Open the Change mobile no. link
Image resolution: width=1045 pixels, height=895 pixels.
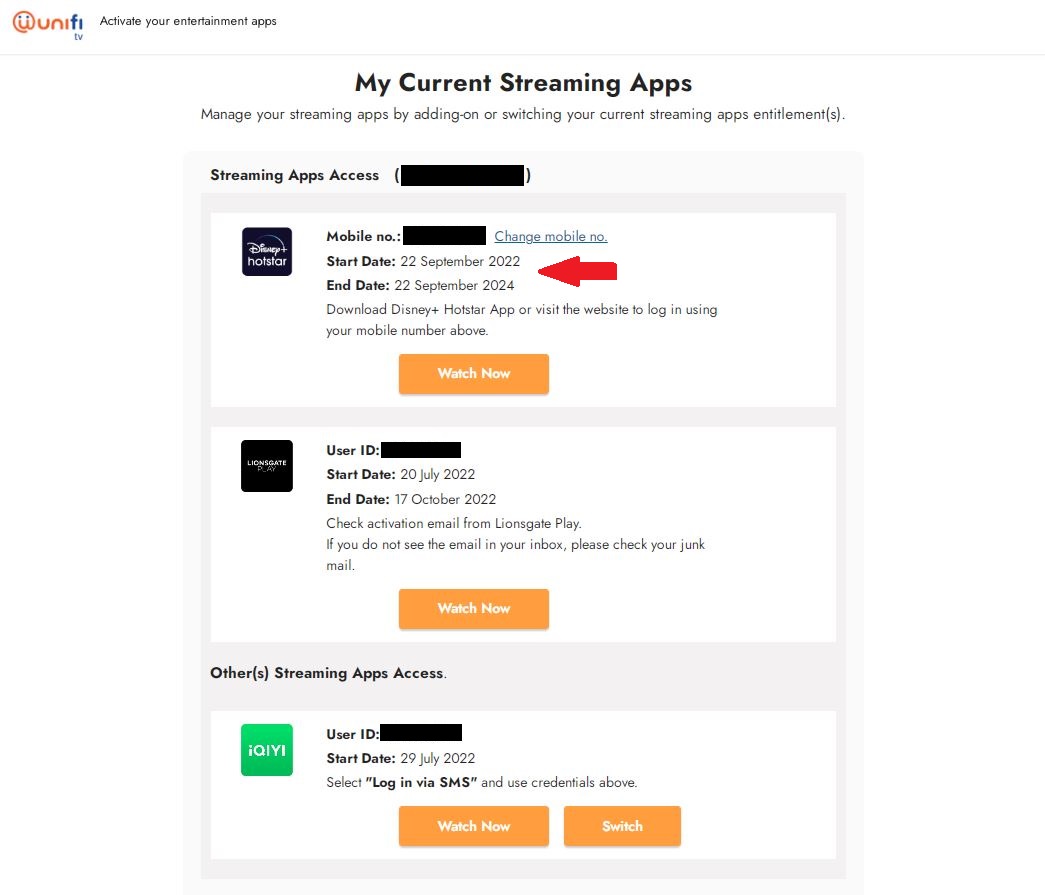click(x=550, y=237)
